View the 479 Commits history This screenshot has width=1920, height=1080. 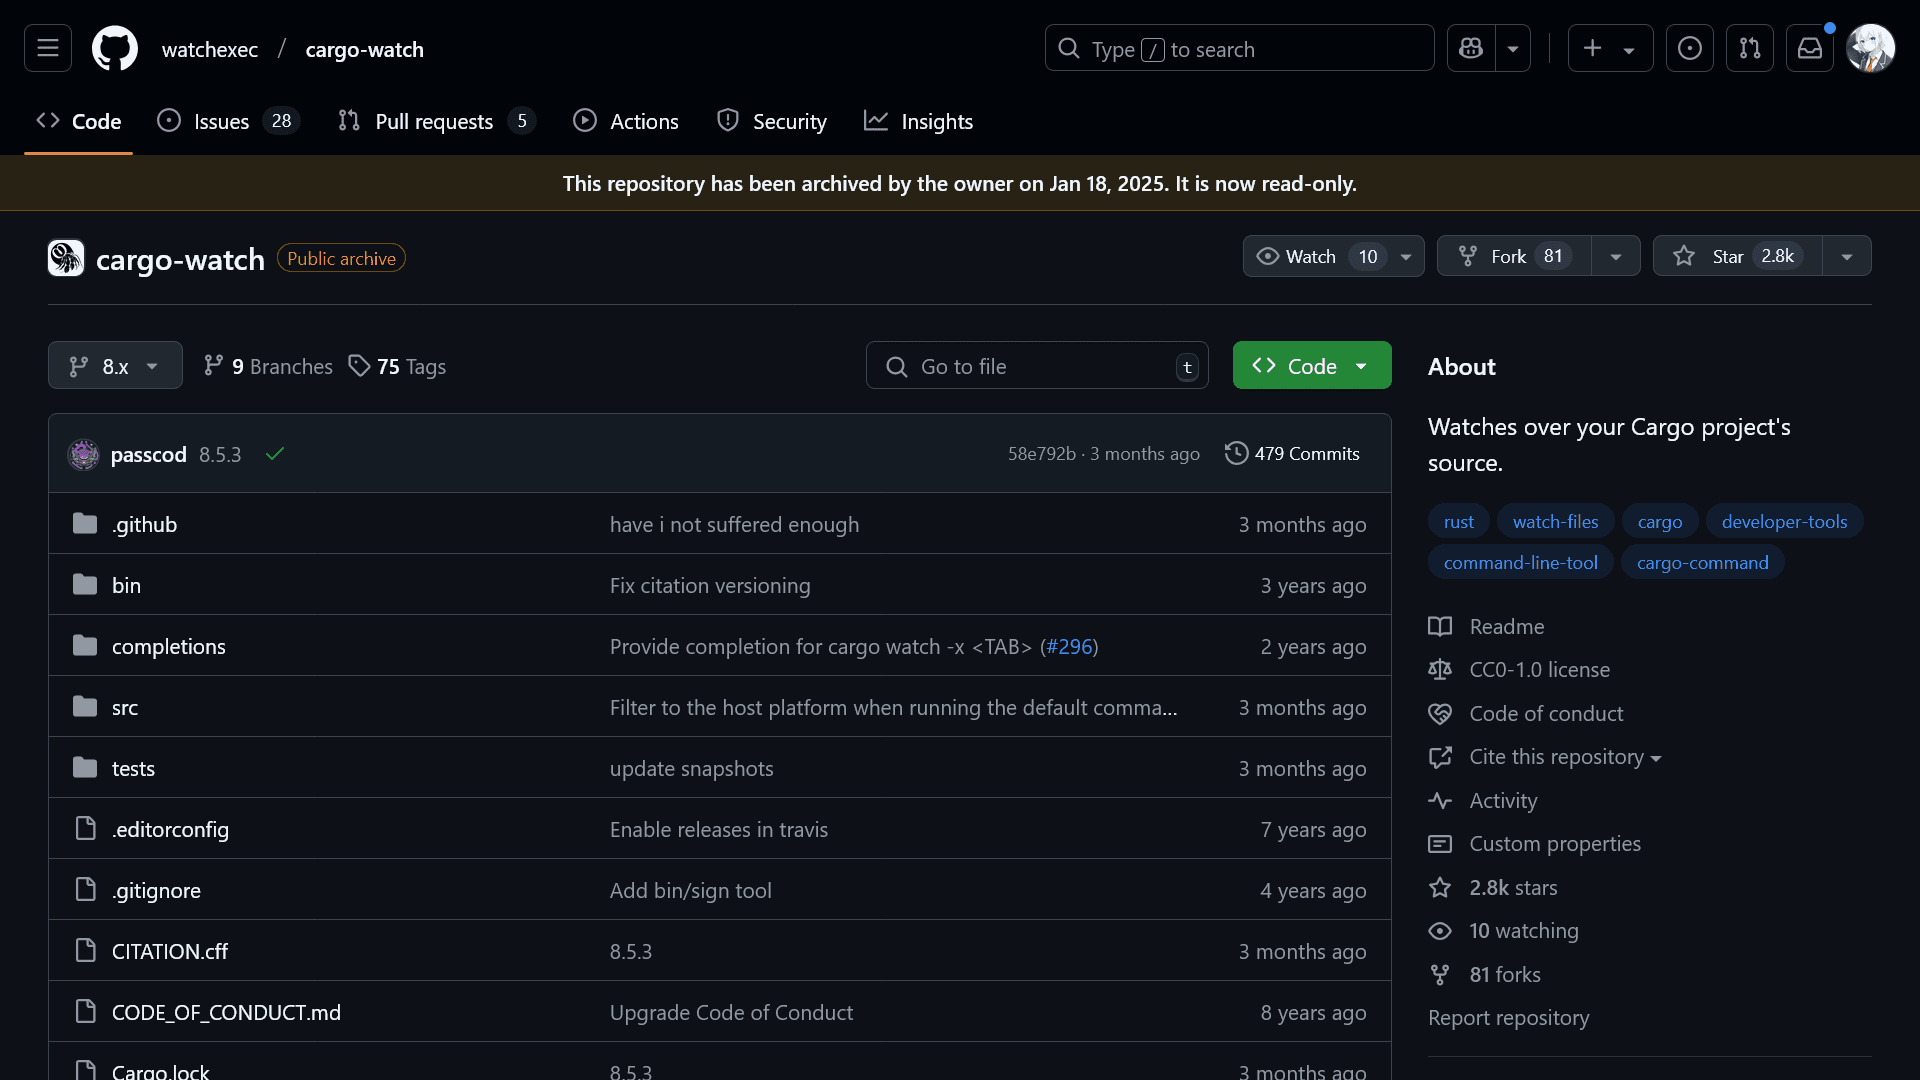(1292, 454)
